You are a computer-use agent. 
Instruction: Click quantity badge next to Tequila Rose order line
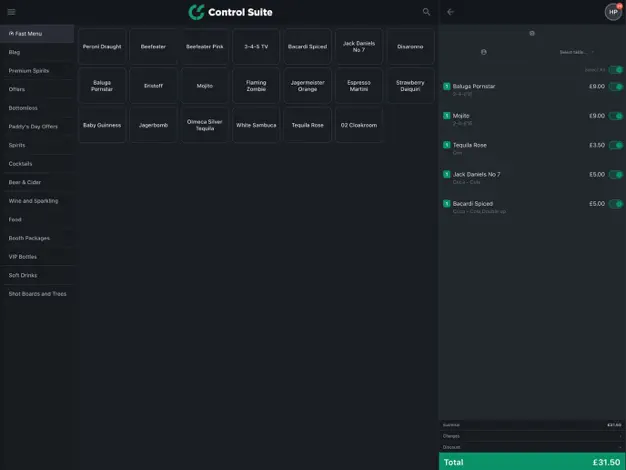(447, 145)
